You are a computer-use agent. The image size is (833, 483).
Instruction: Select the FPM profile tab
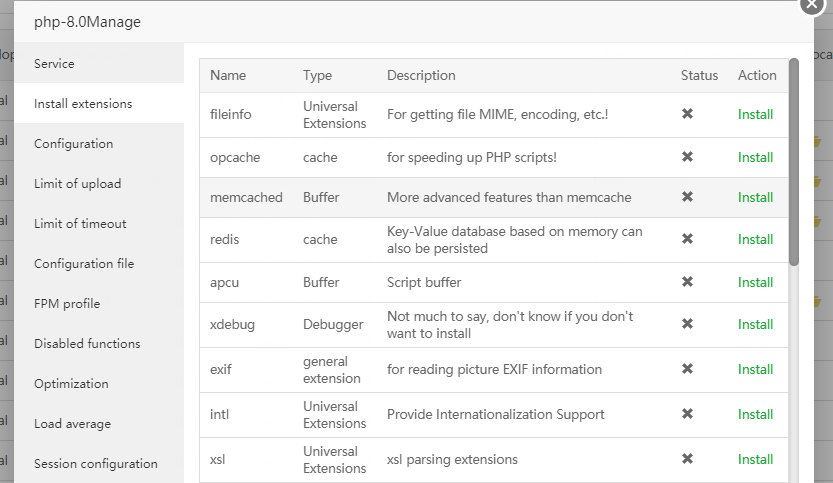click(x=67, y=304)
